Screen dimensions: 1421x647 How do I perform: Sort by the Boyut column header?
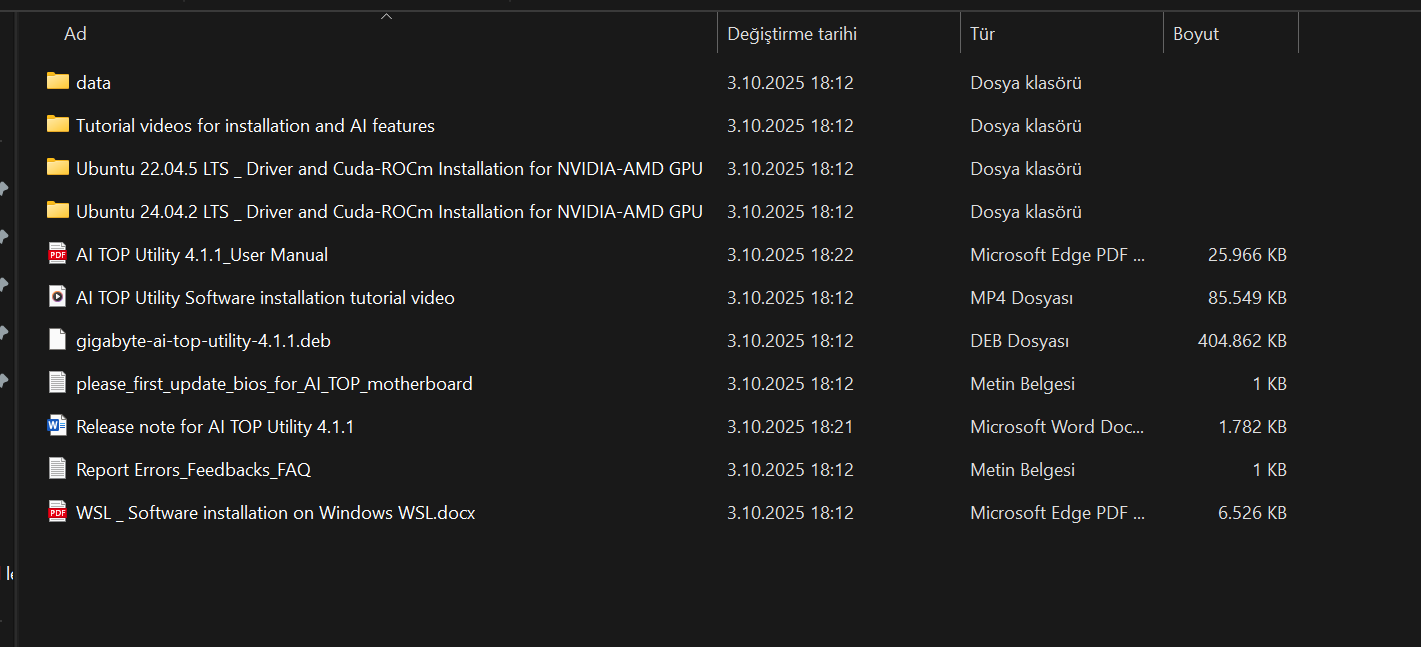pyautogui.click(x=1196, y=34)
